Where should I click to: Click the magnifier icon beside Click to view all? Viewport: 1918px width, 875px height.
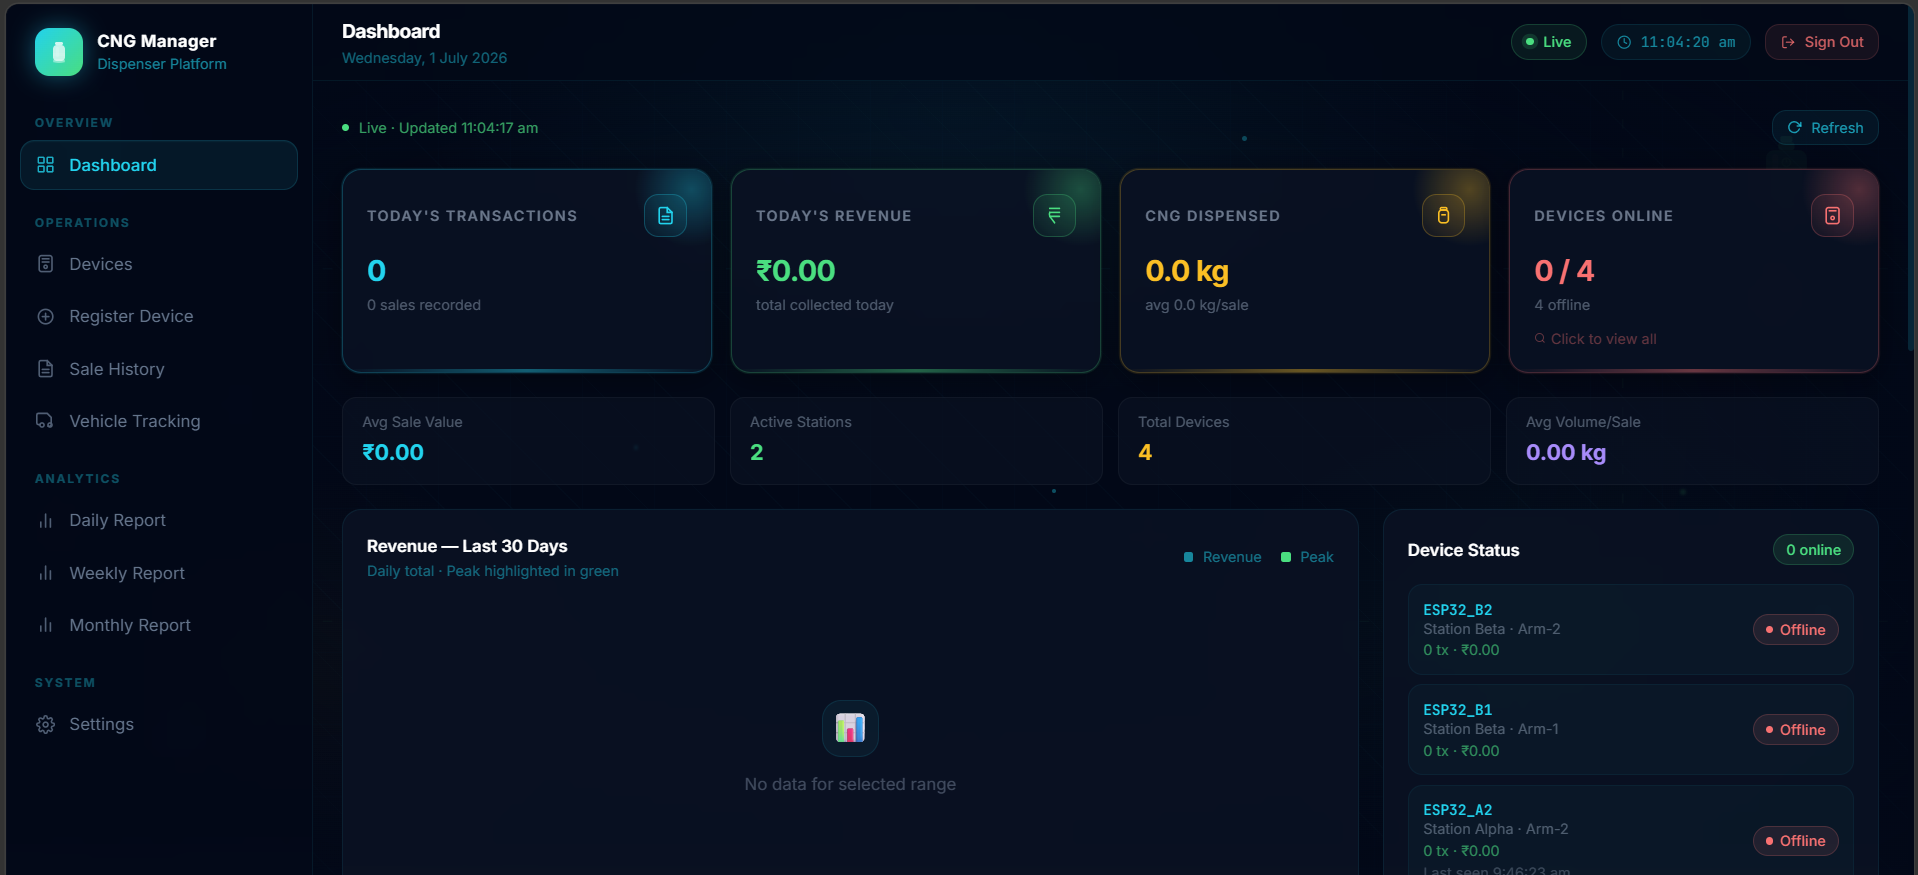click(x=1540, y=339)
